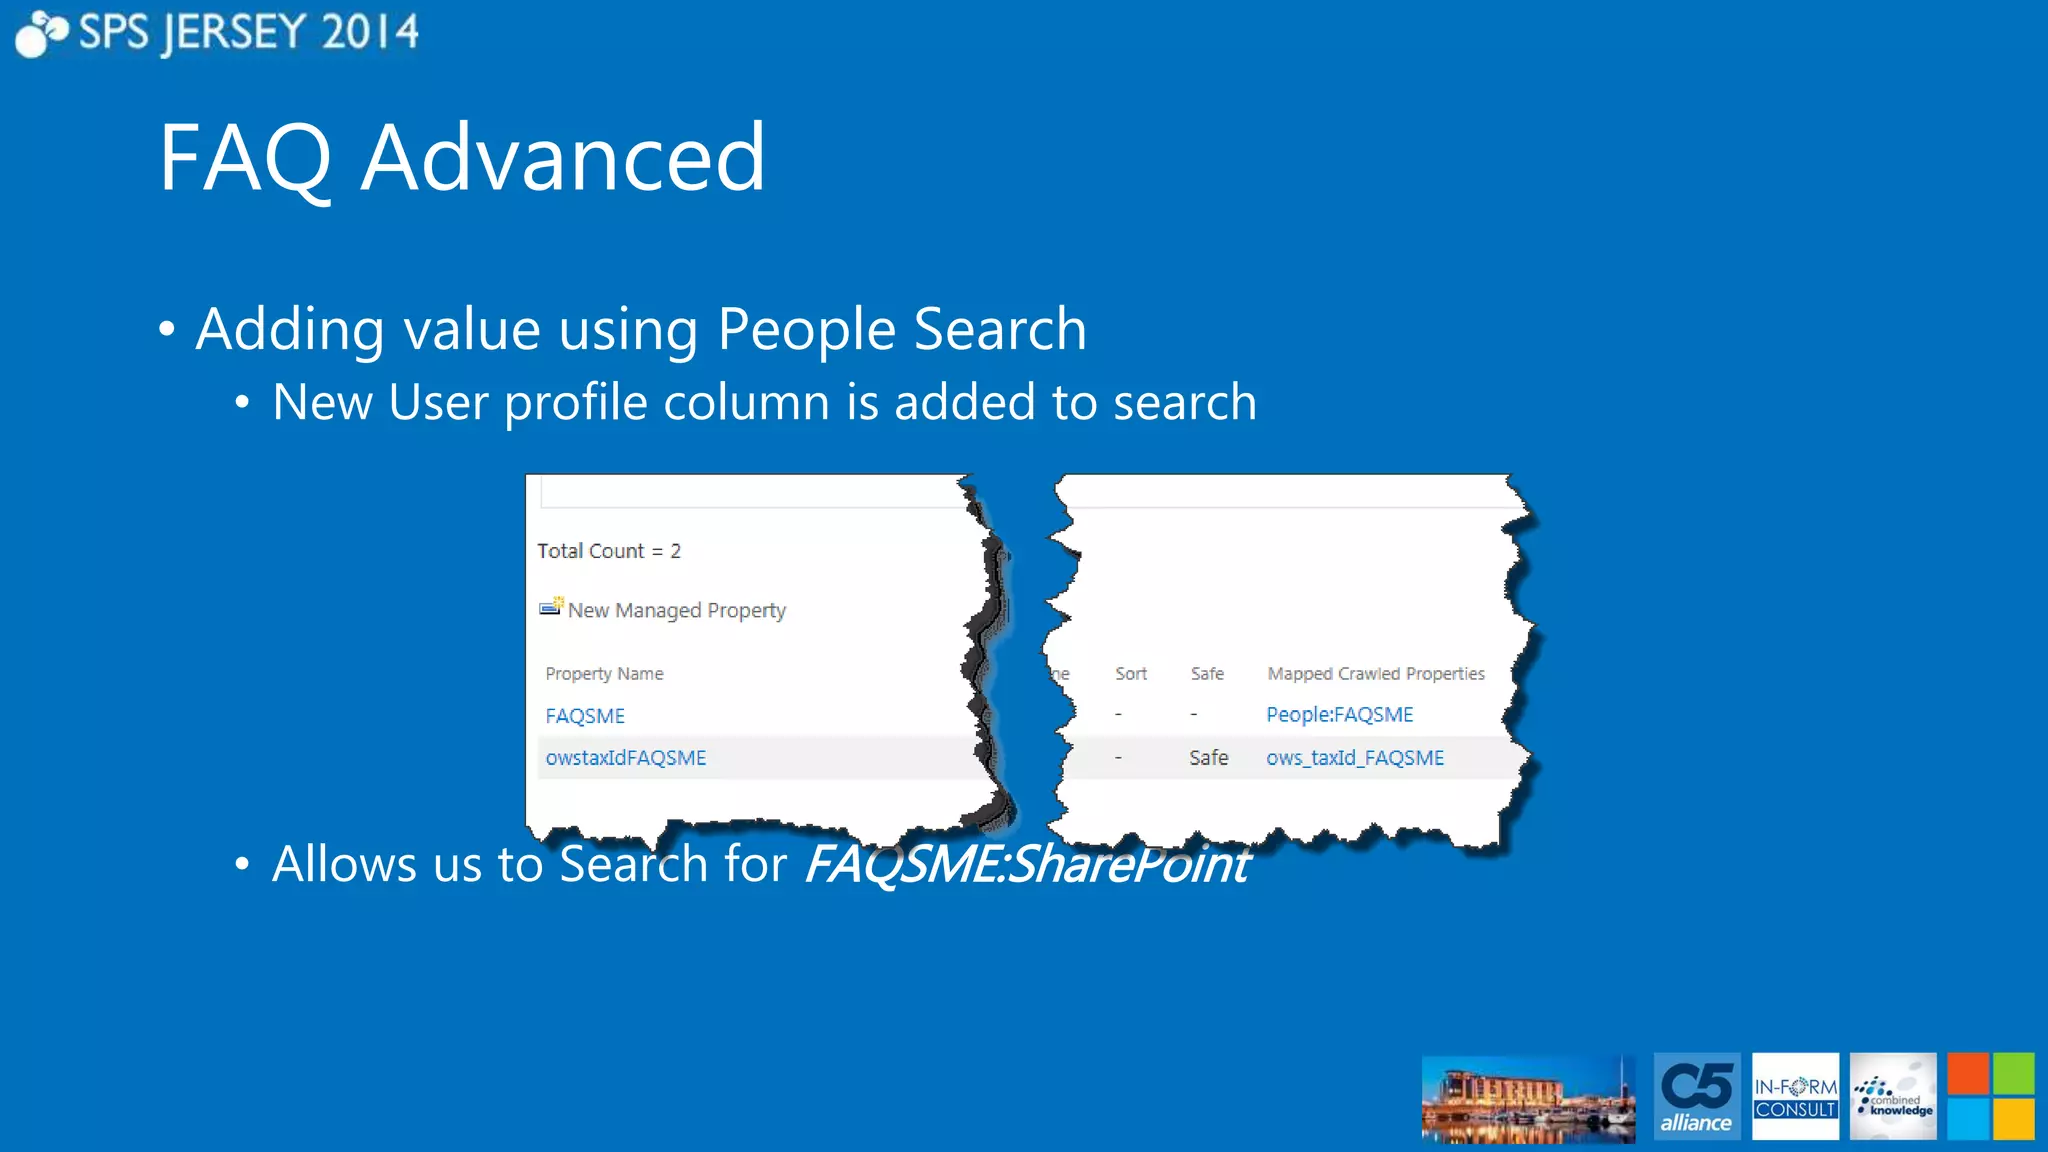The height and width of the screenshot is (1152, 2048).
Task: Open the ows_taxId_FAQSME crawled property
Action: coord(1355,758)
